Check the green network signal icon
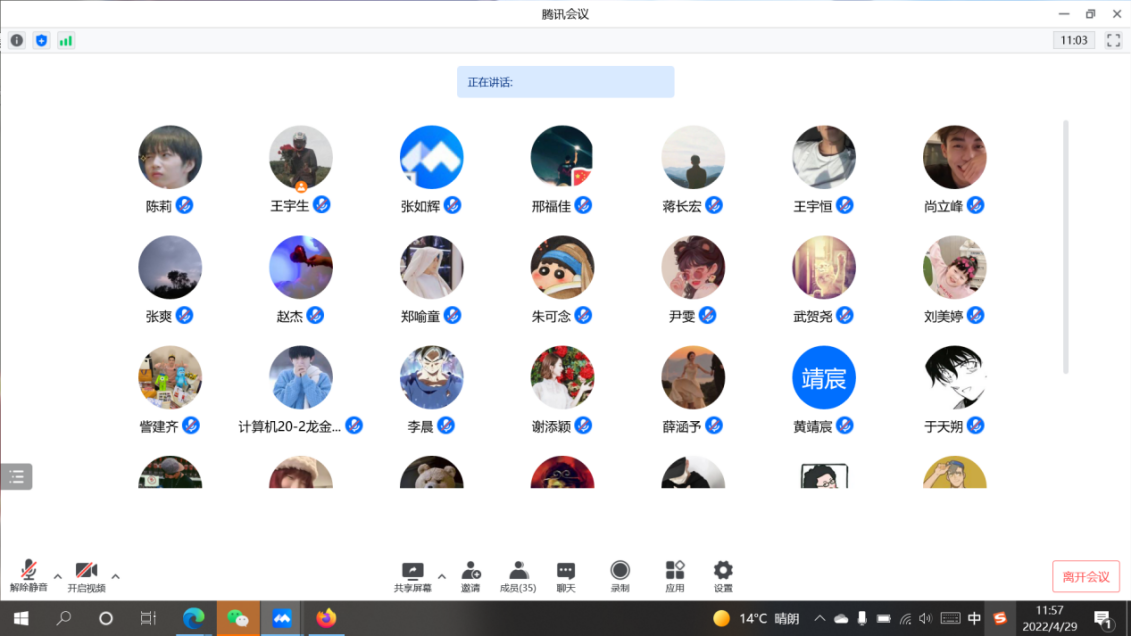 66,41
